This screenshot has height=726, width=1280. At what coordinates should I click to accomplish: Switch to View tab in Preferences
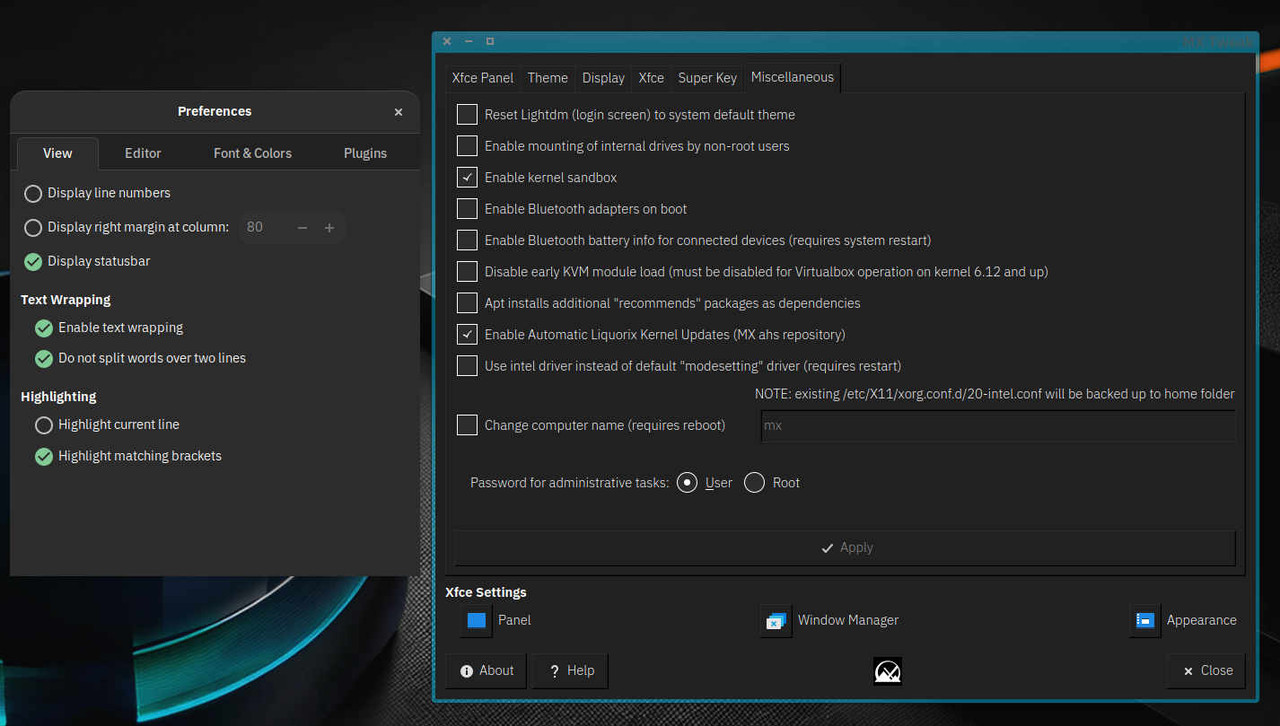click(58, 153)
